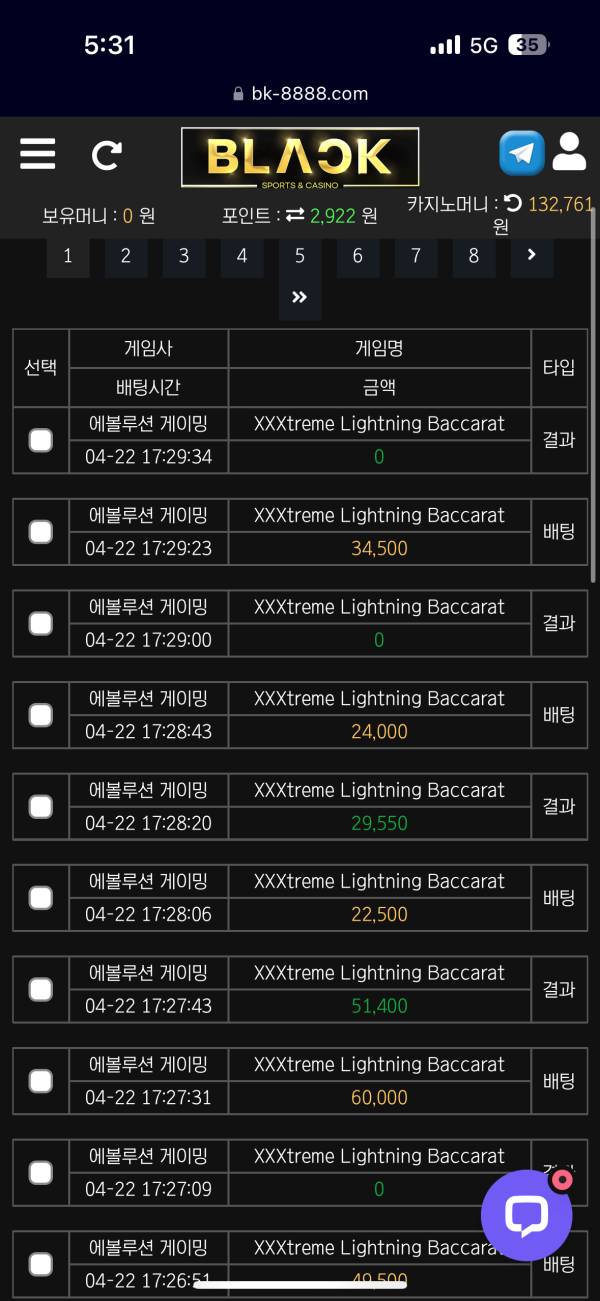Switch to page 2
Viewport: 600px width, 1301px height.
click(126, 256)
